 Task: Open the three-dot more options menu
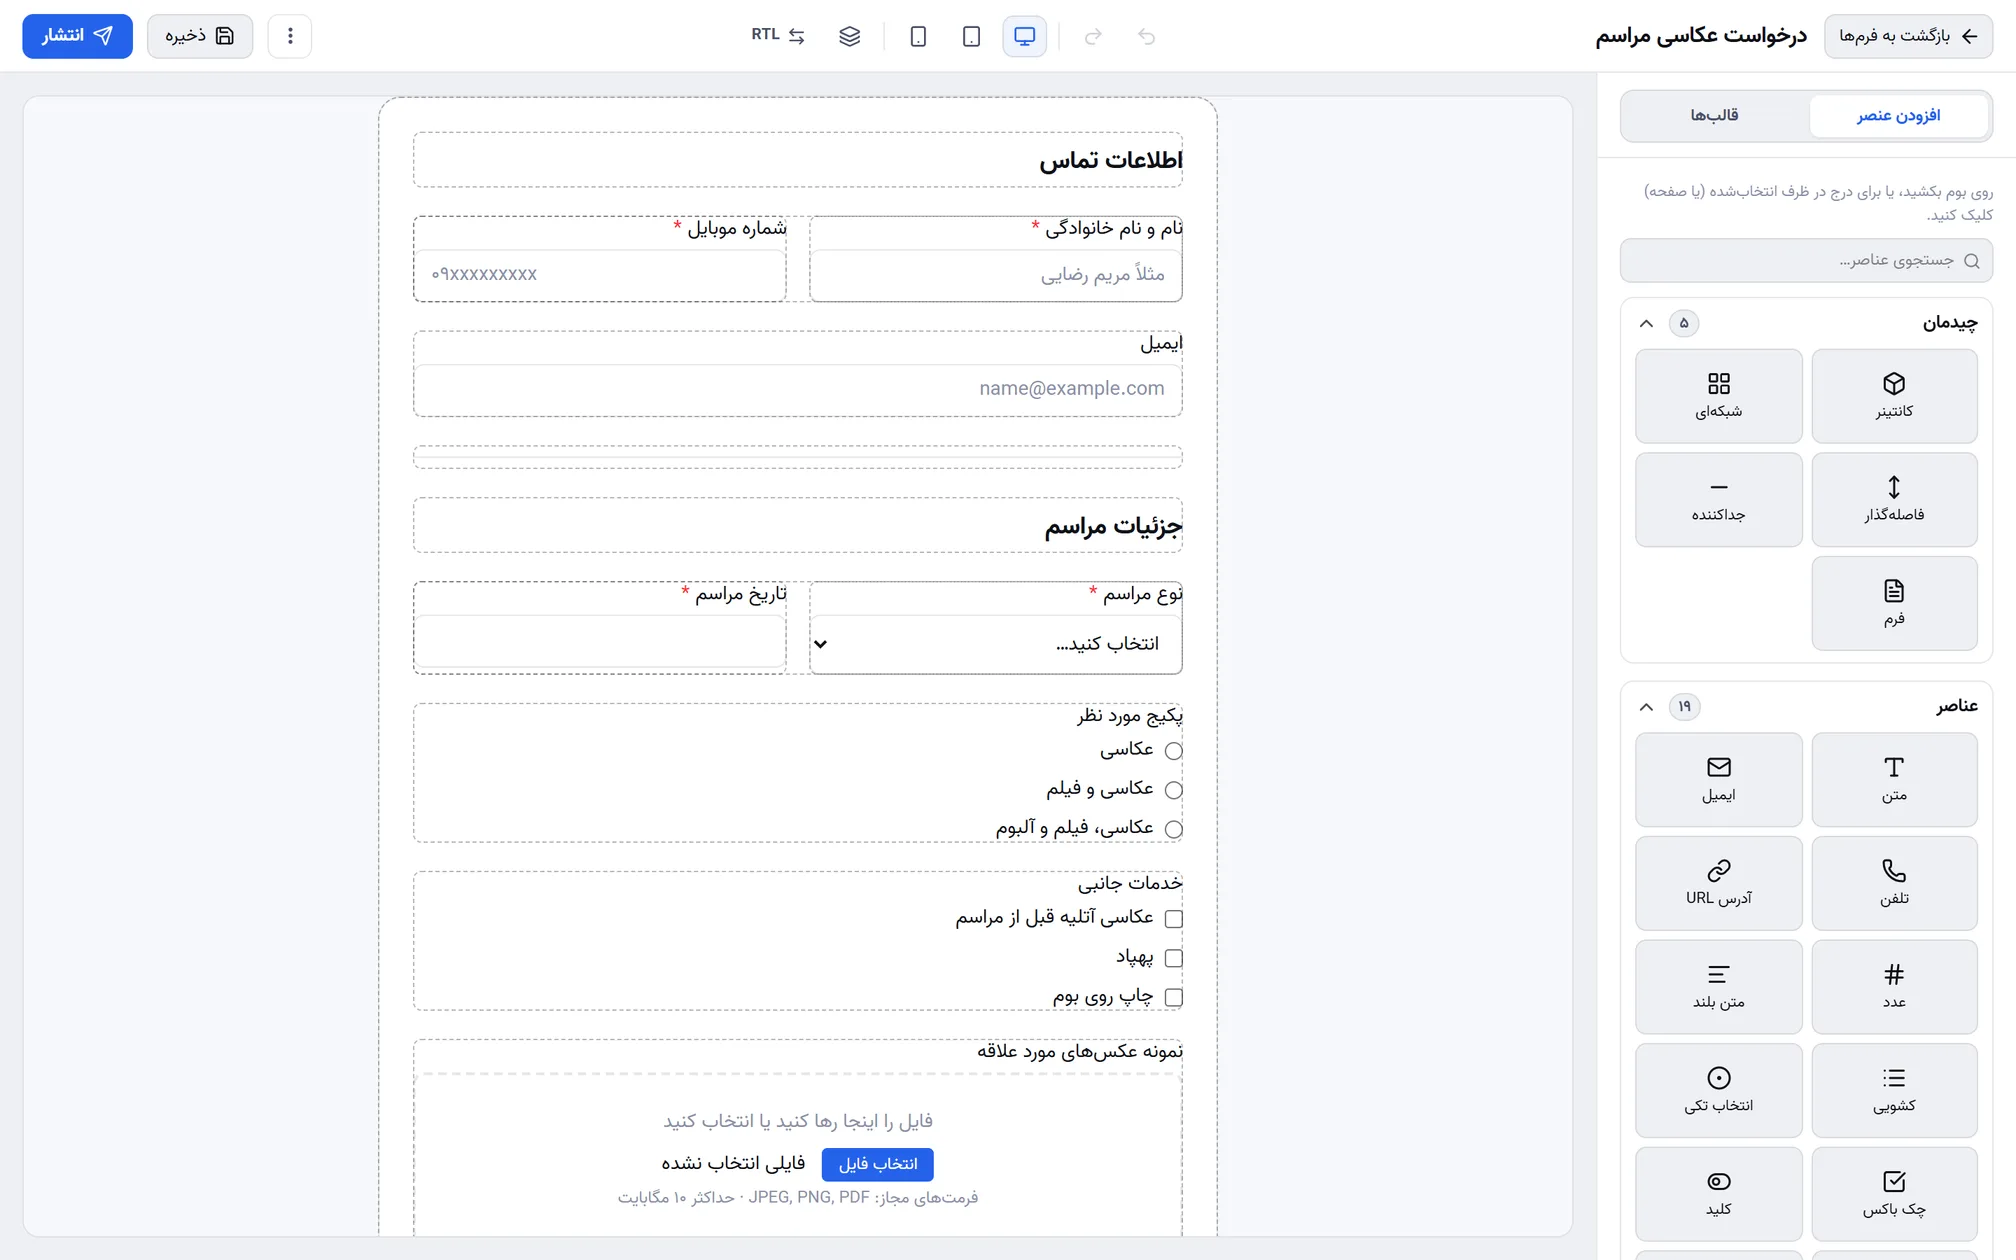tap(290, 36)
